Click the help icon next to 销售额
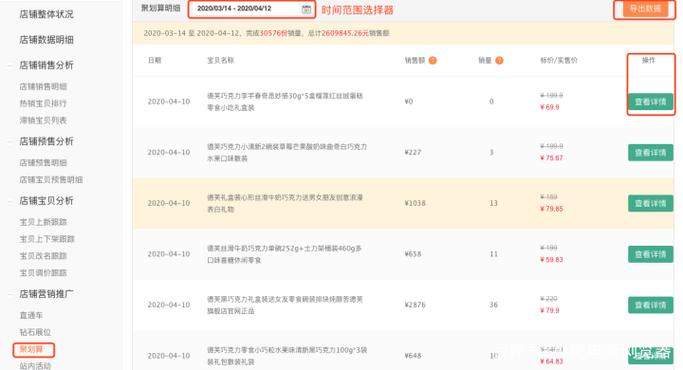 pos(433,61)
